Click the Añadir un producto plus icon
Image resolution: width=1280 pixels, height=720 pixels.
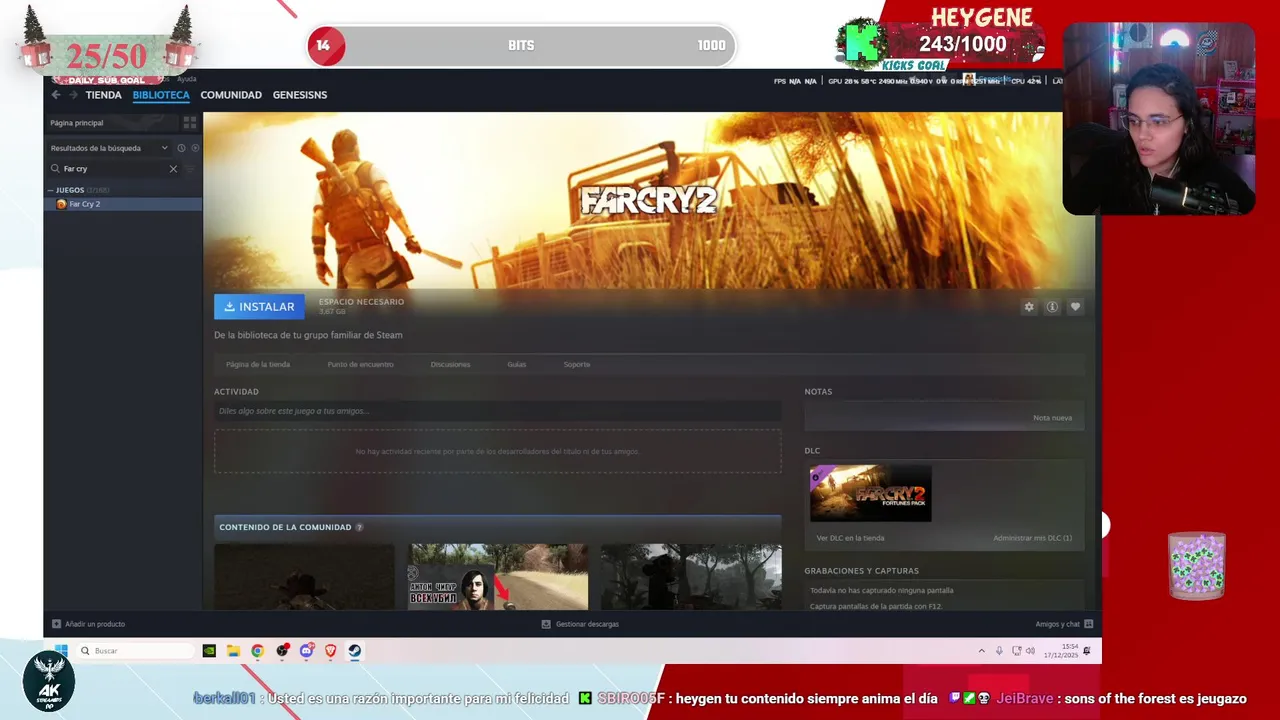click(x=56, y=624)
